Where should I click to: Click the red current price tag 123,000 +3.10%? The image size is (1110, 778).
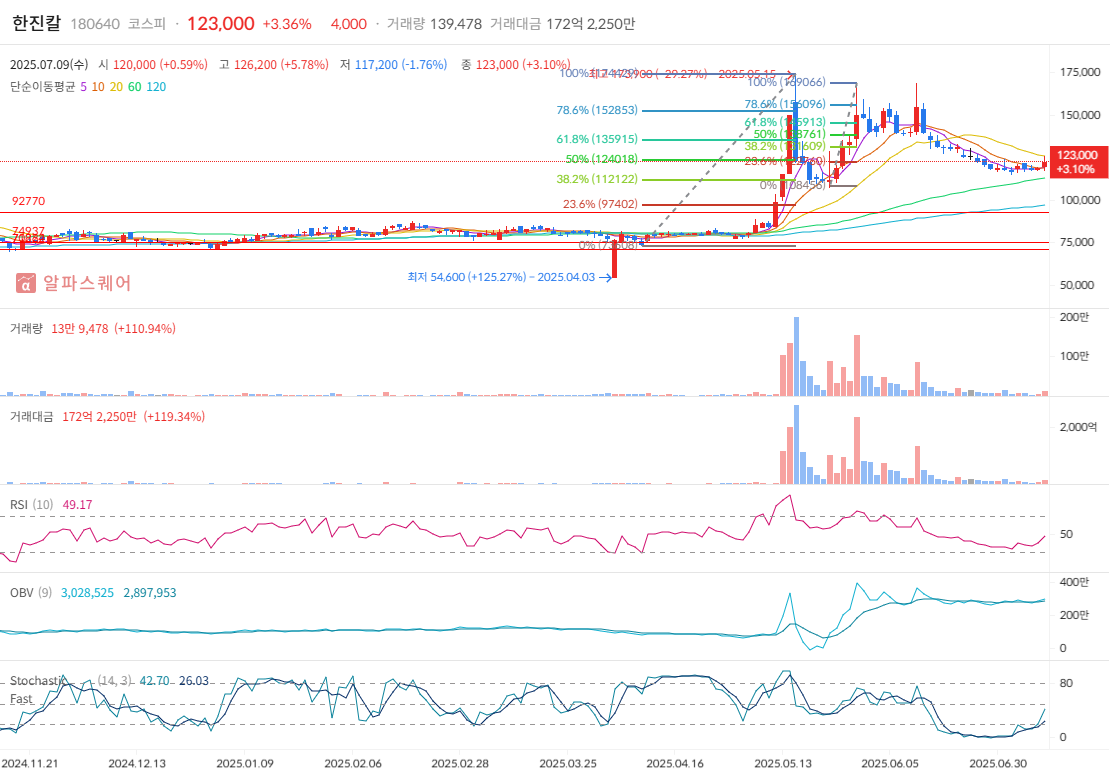pos(1077,162)
